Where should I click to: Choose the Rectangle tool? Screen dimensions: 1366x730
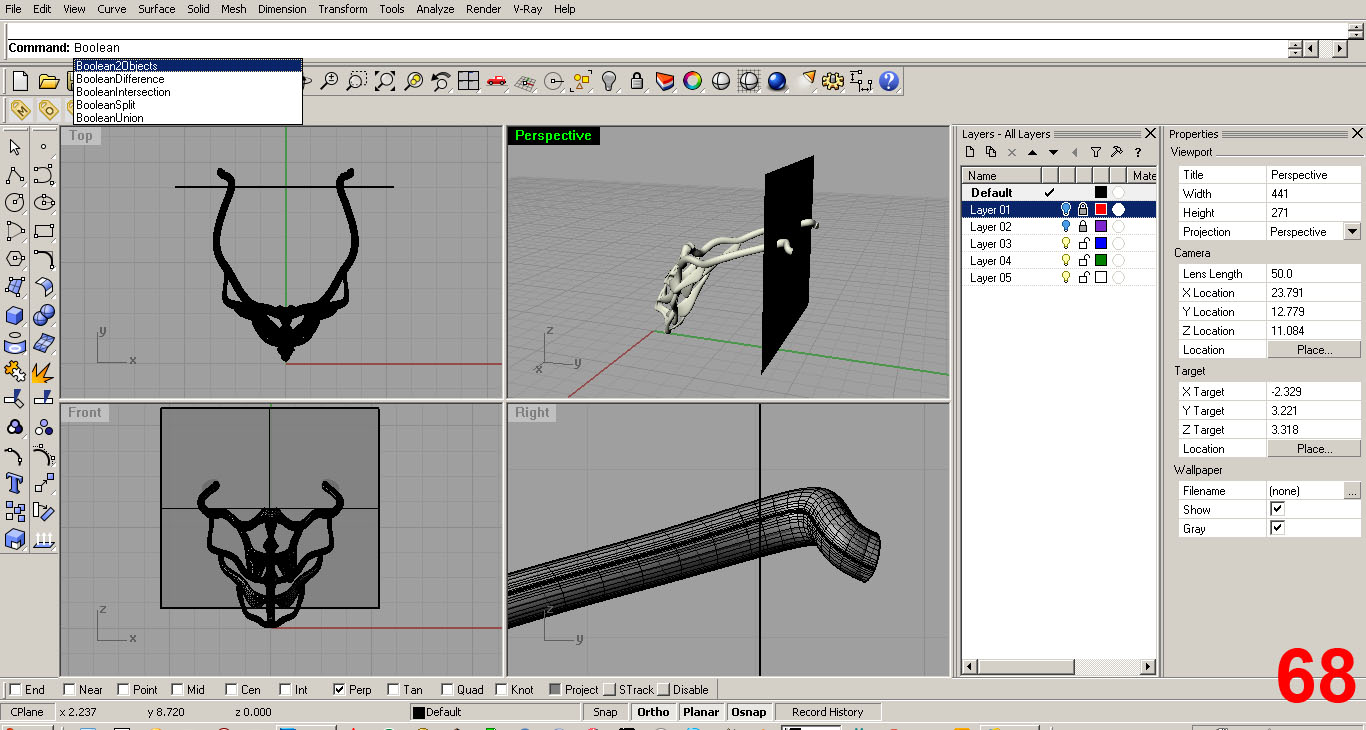(x=43, y=231)
